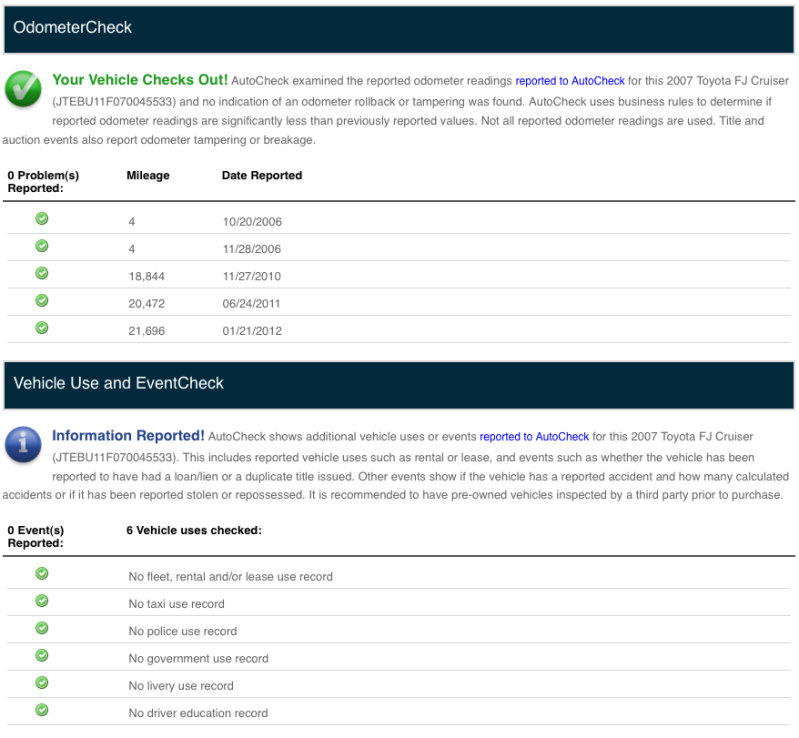The height and width of the screenshot is (738, 799).
Task: Select the date 06/24/2011
Action: [252, 304]
